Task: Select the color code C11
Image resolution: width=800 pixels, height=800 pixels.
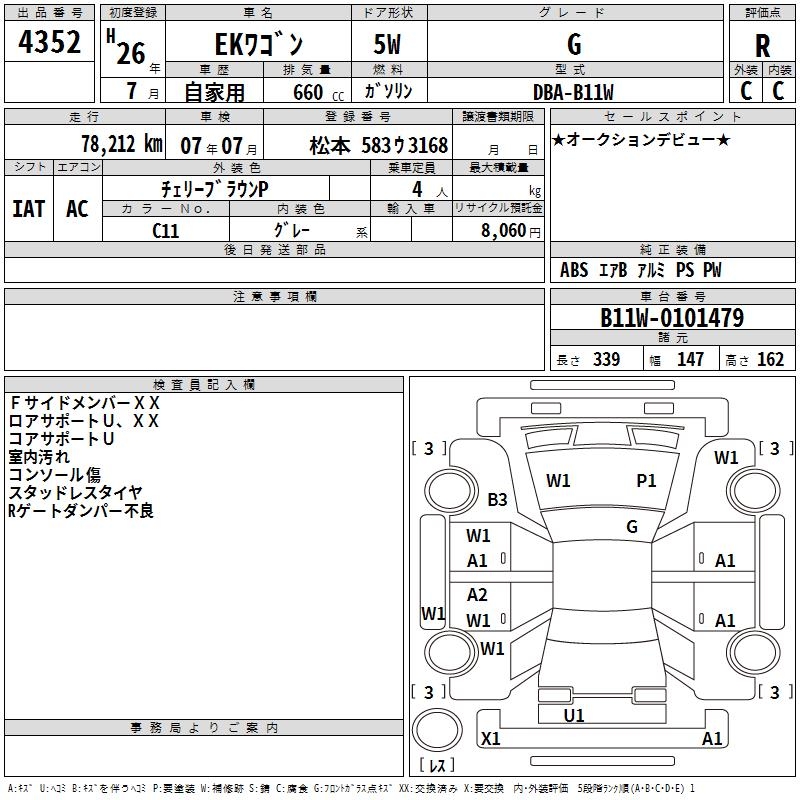Action: (x=165, y=229)
